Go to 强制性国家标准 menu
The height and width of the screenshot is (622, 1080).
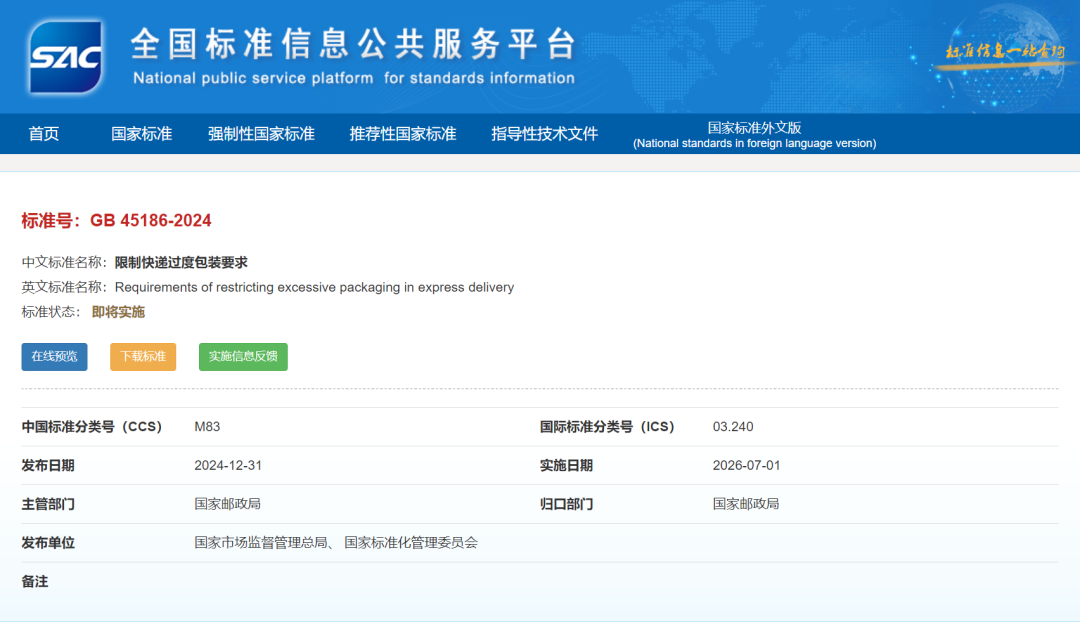click(x=261, y=134)
